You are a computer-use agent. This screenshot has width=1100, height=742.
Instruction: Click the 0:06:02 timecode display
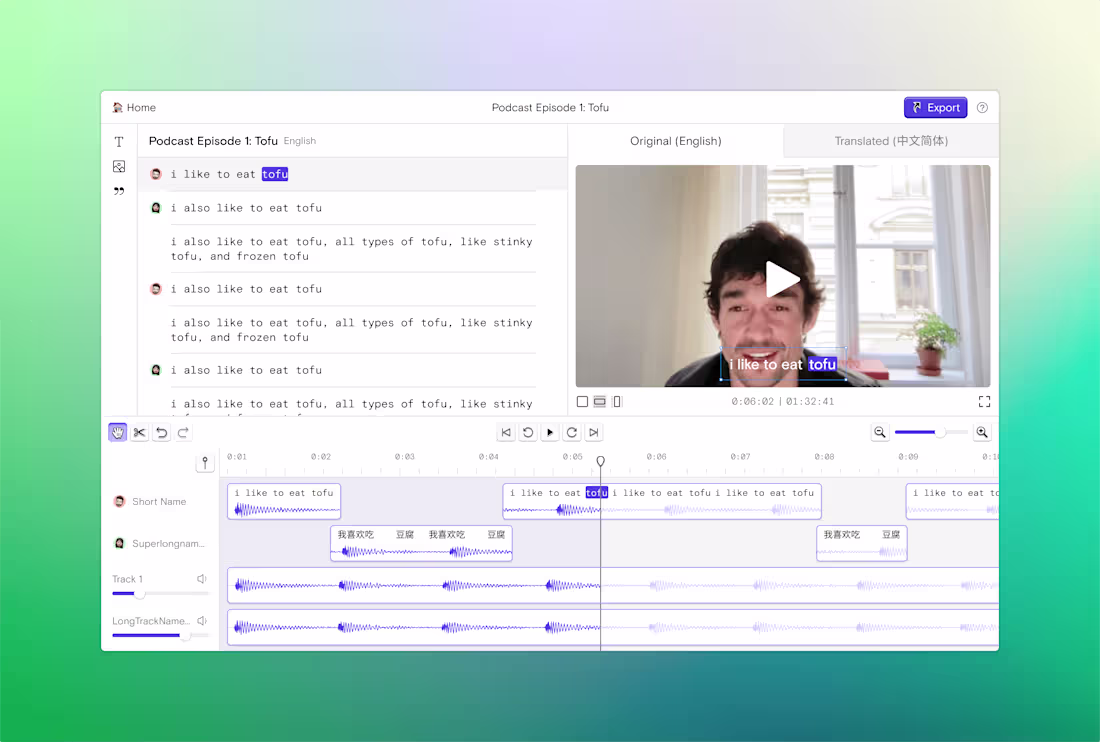[752, 401]
